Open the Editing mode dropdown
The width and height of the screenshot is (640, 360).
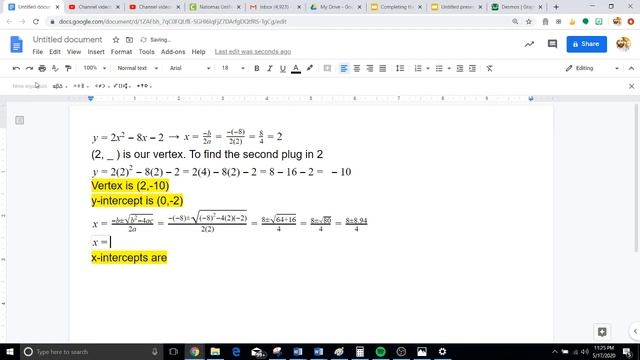(592, 68)
